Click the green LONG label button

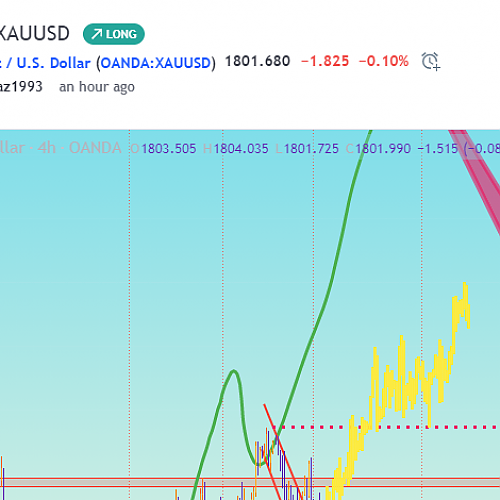[x=114, y=34]
